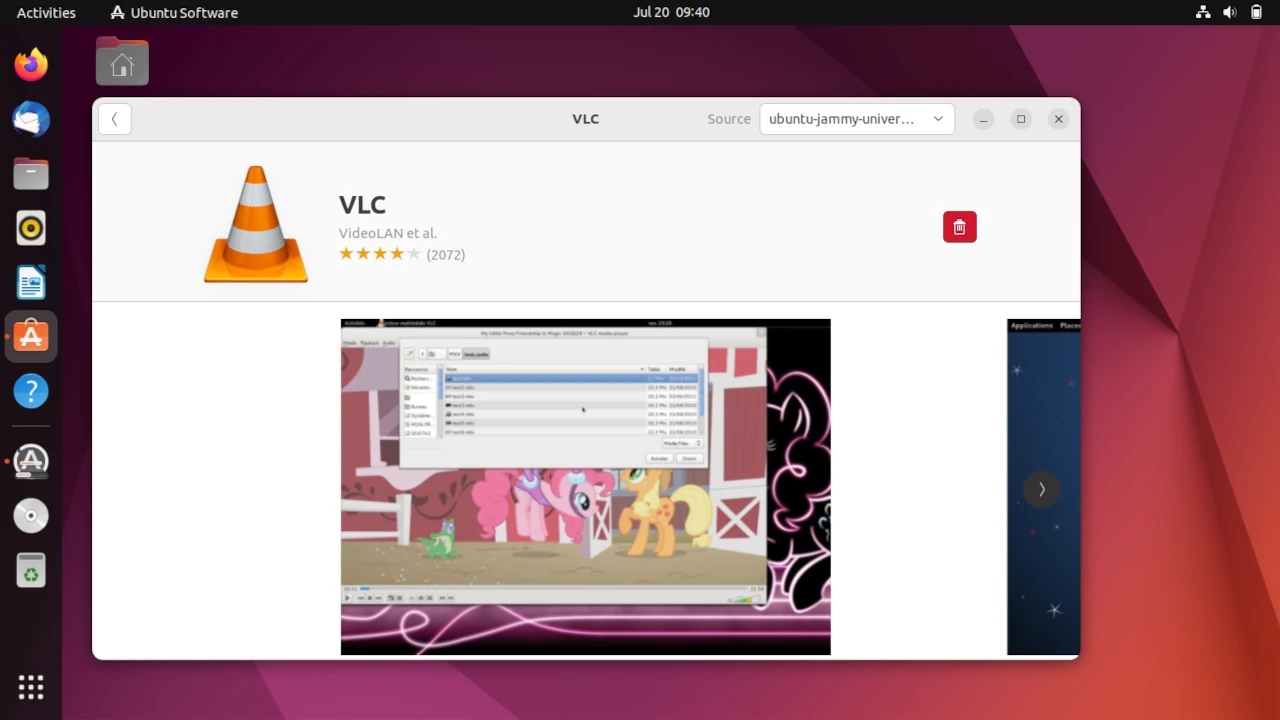
Task: Click the VLC pony screenshot thumbnail
Action: click(x=585, y=487)
